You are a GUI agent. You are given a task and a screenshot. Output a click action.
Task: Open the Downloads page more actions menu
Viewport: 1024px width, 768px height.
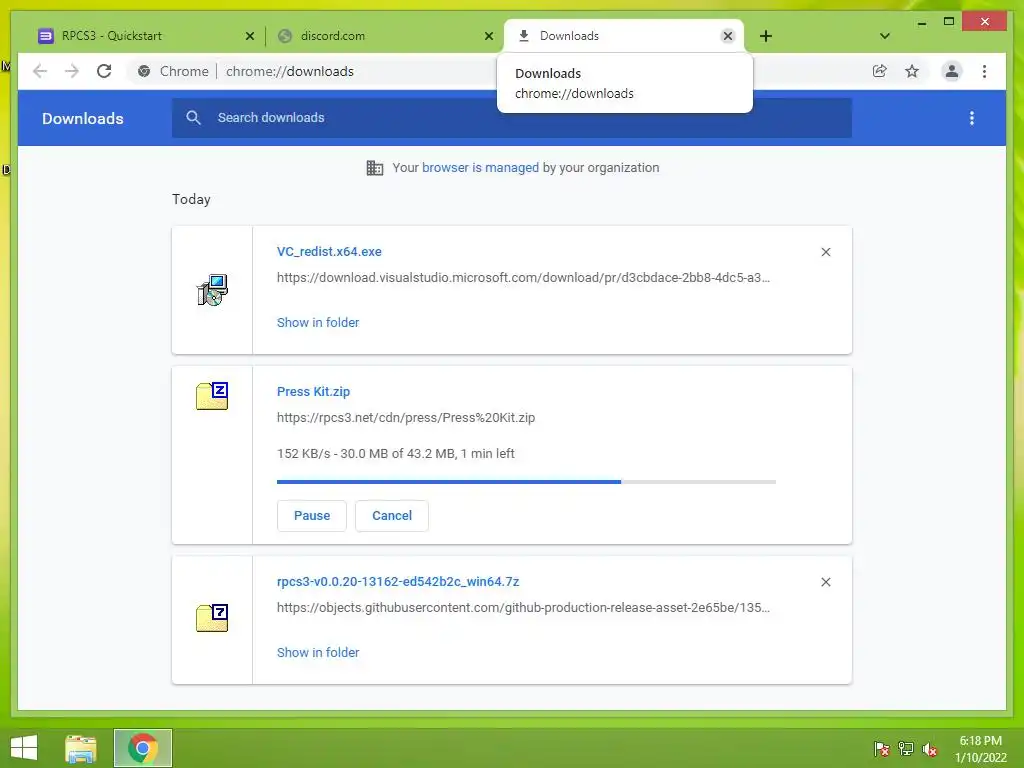(972, 118)
